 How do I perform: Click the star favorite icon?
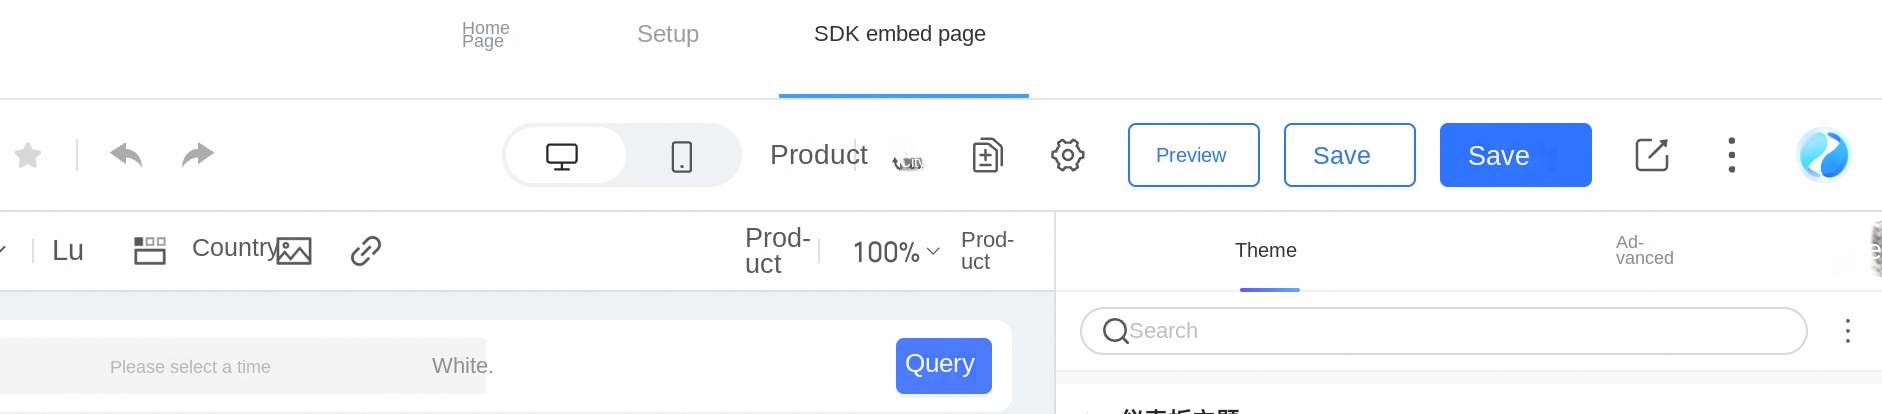28,155
